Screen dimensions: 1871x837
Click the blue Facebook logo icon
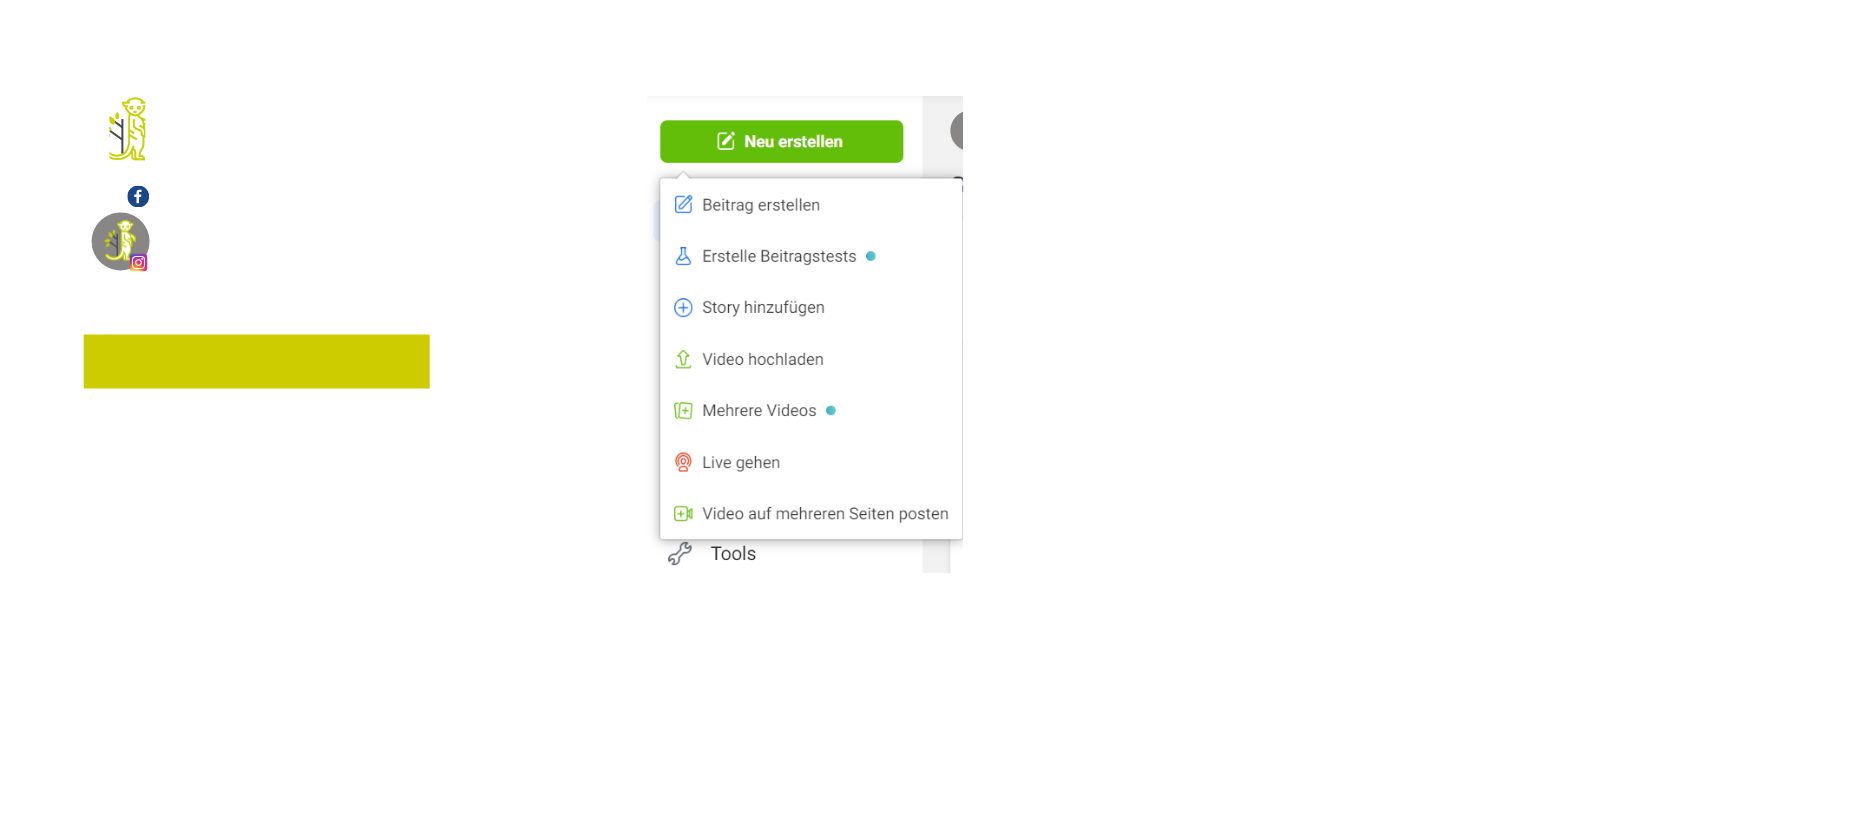point(138,196)
